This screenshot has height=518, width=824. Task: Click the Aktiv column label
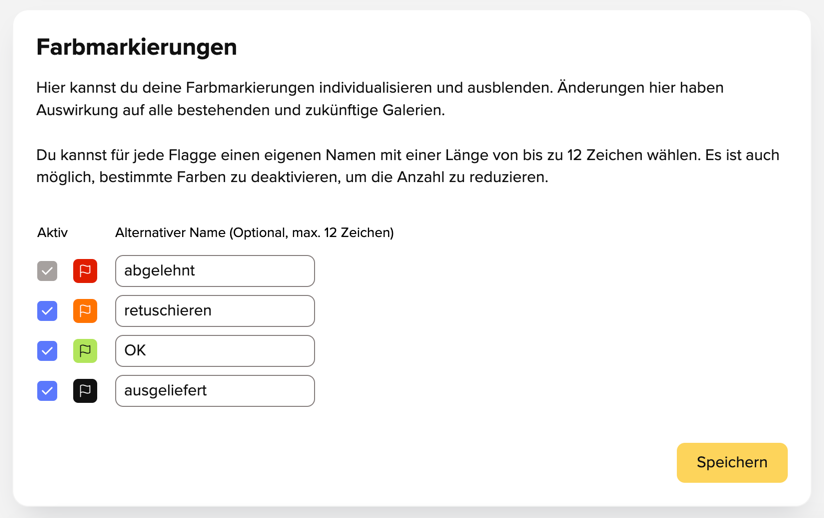pos(53,233)
